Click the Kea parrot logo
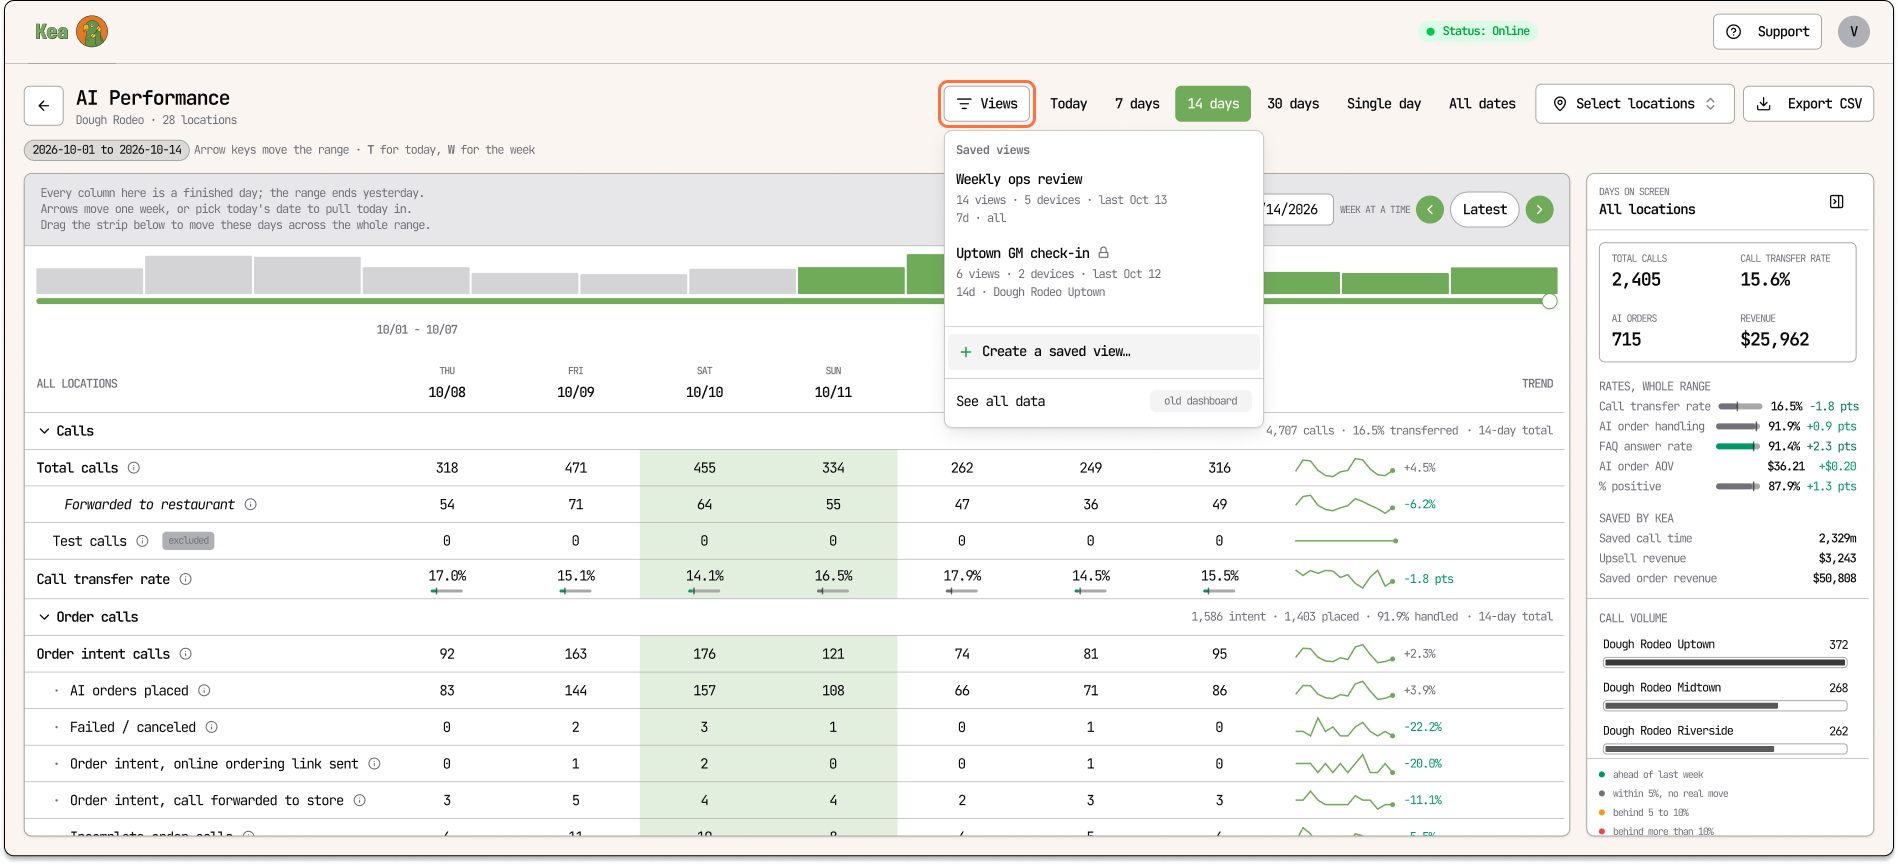Viewport: 1898px width, 865px height. [x=92, y=32]
